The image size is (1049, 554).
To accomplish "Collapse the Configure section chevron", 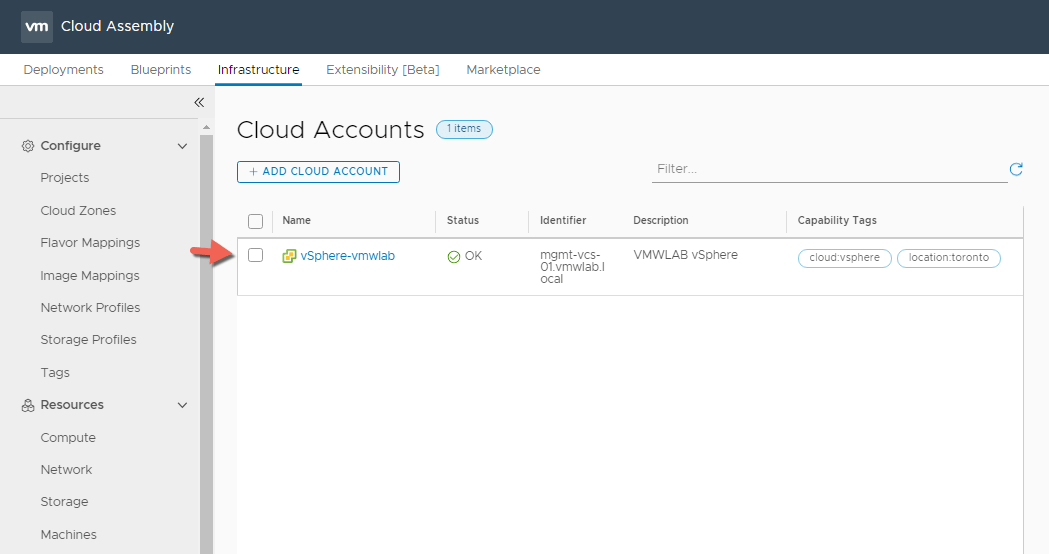I will tap(182, 146).
